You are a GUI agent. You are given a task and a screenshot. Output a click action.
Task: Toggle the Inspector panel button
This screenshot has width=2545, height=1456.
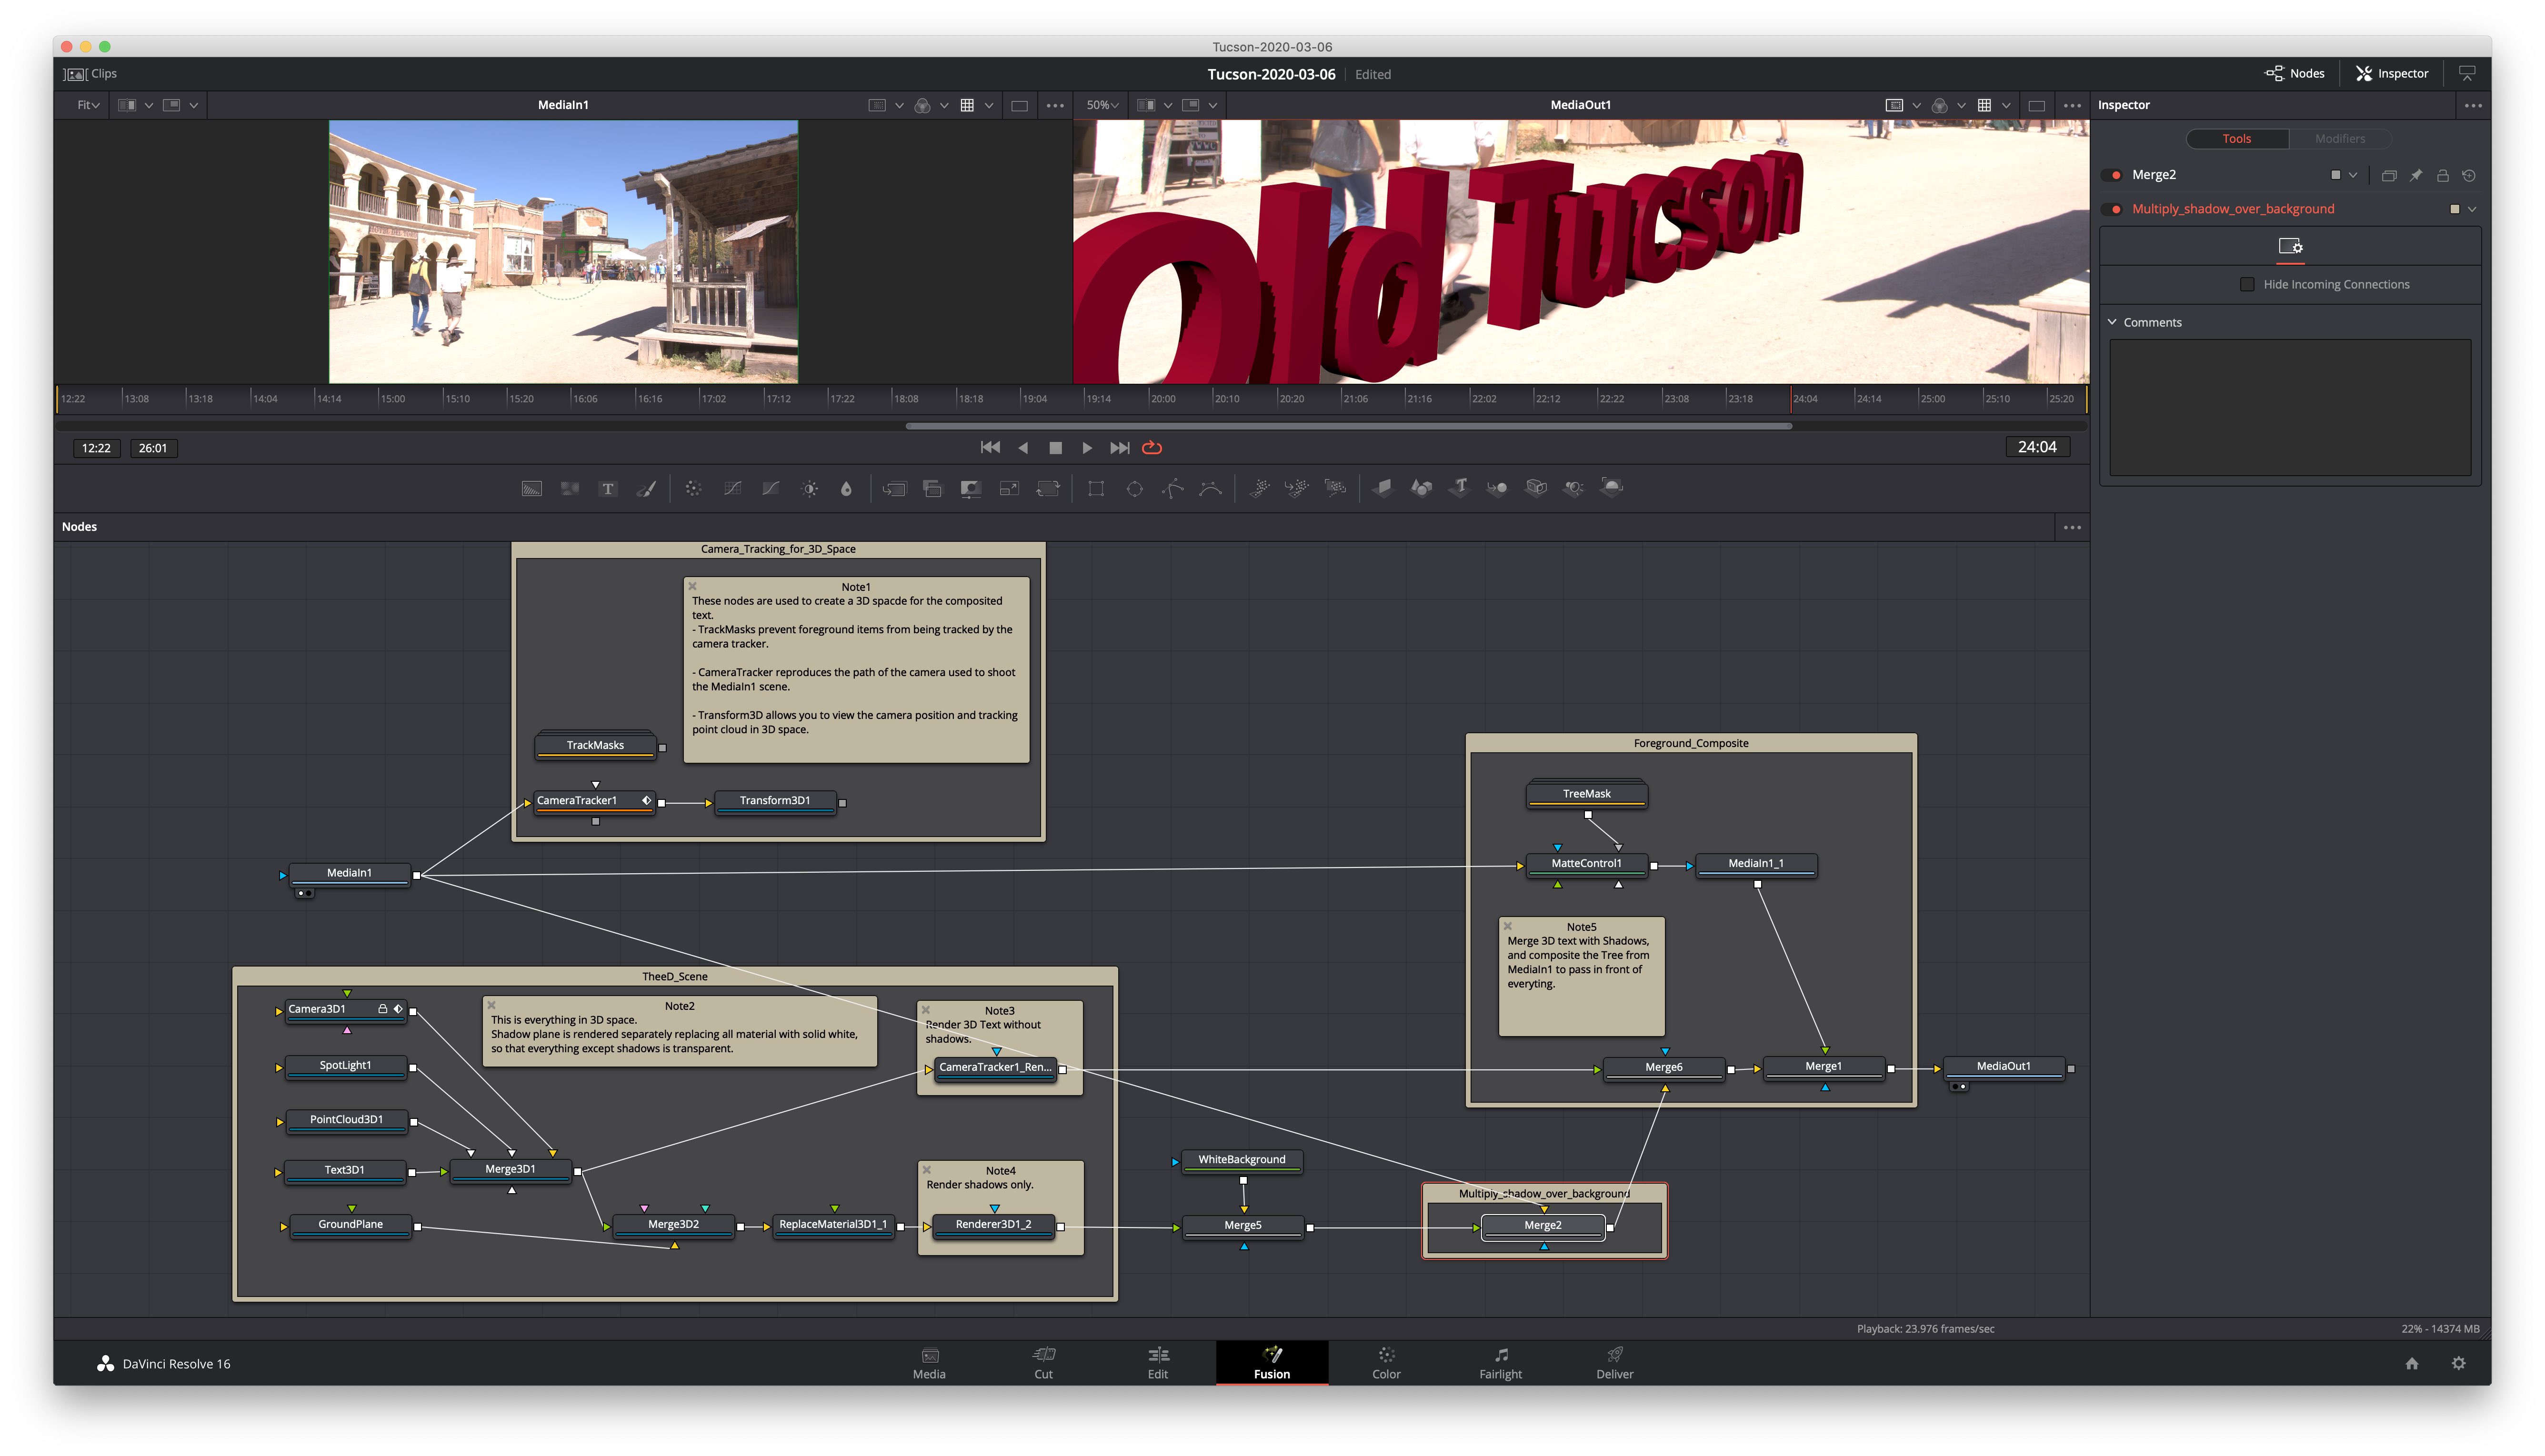[2392, 74]
